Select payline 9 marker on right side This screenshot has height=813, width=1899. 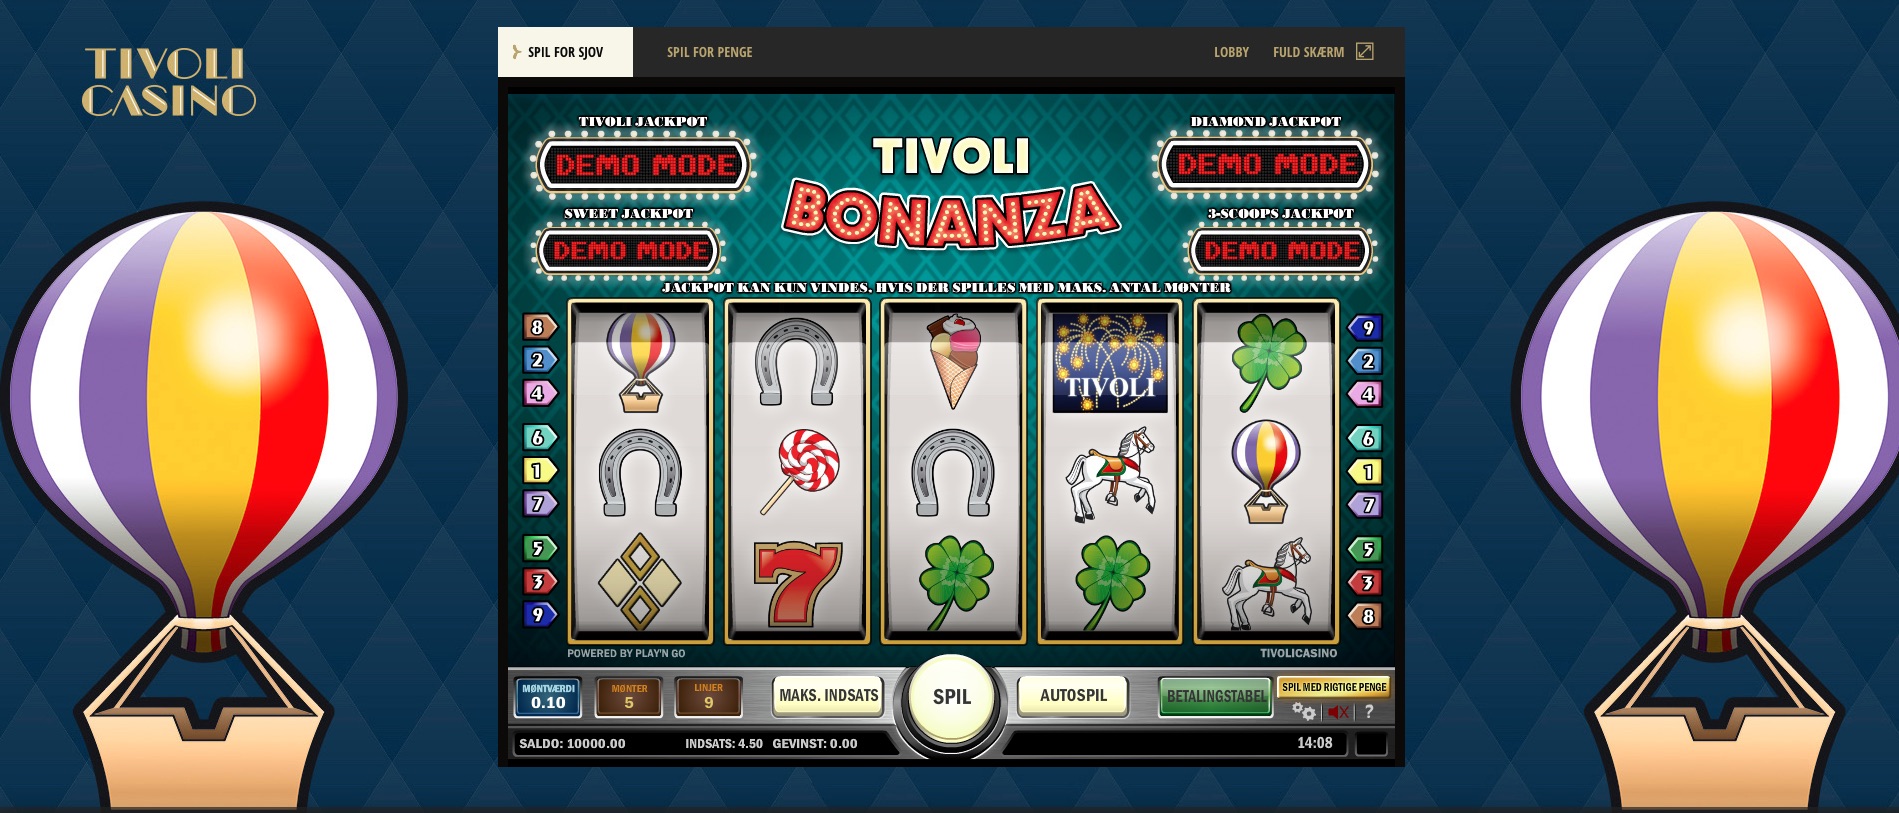click(1365, 327)
